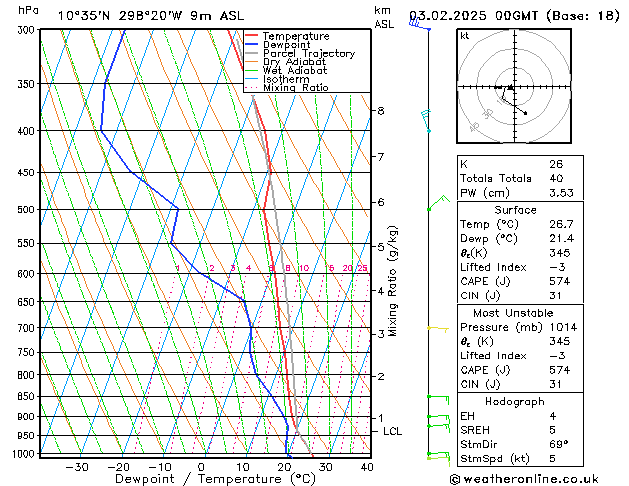
Task: Click the weatheronline.co.uk copyright text
Action: 524,479
